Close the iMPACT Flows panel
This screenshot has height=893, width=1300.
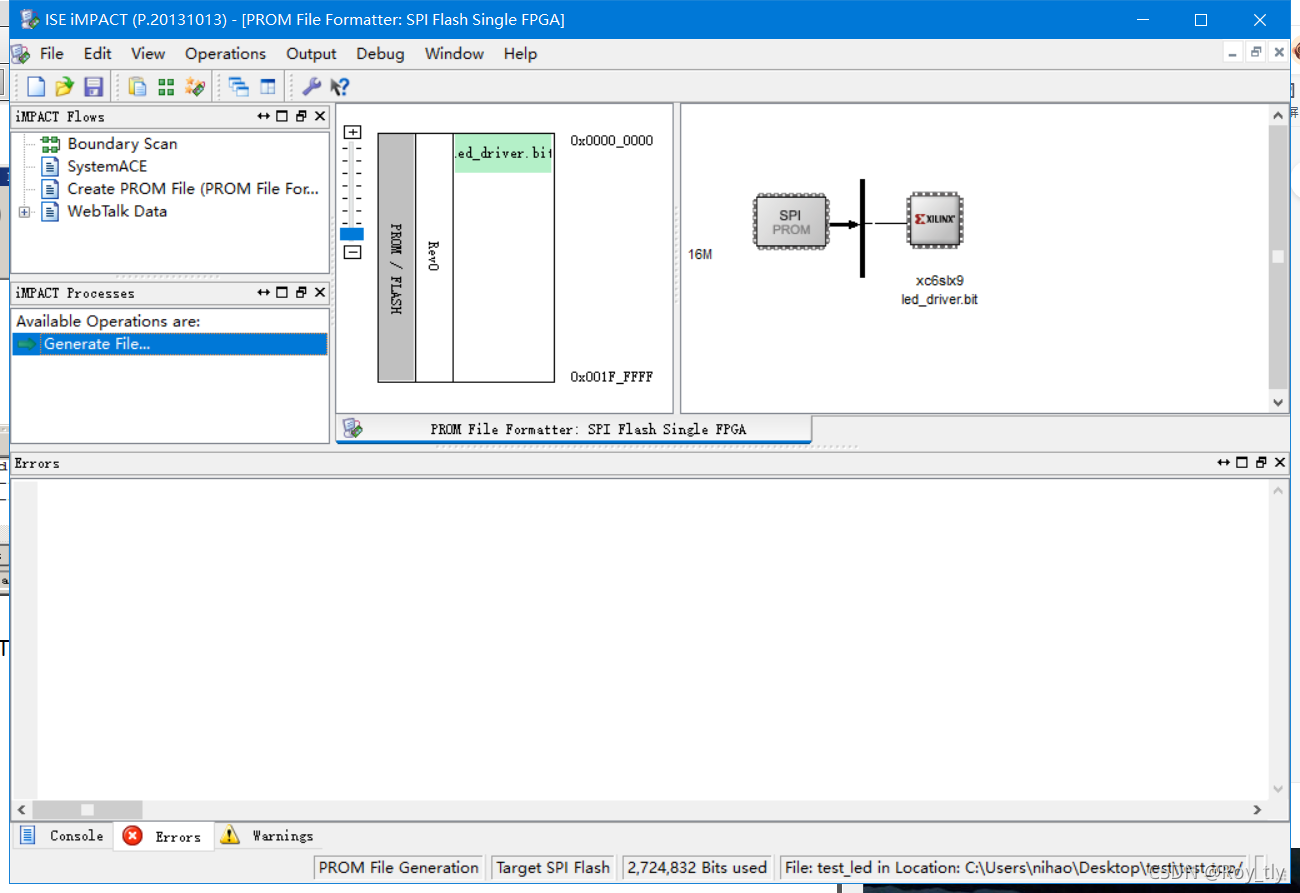(x=320, y=116)
